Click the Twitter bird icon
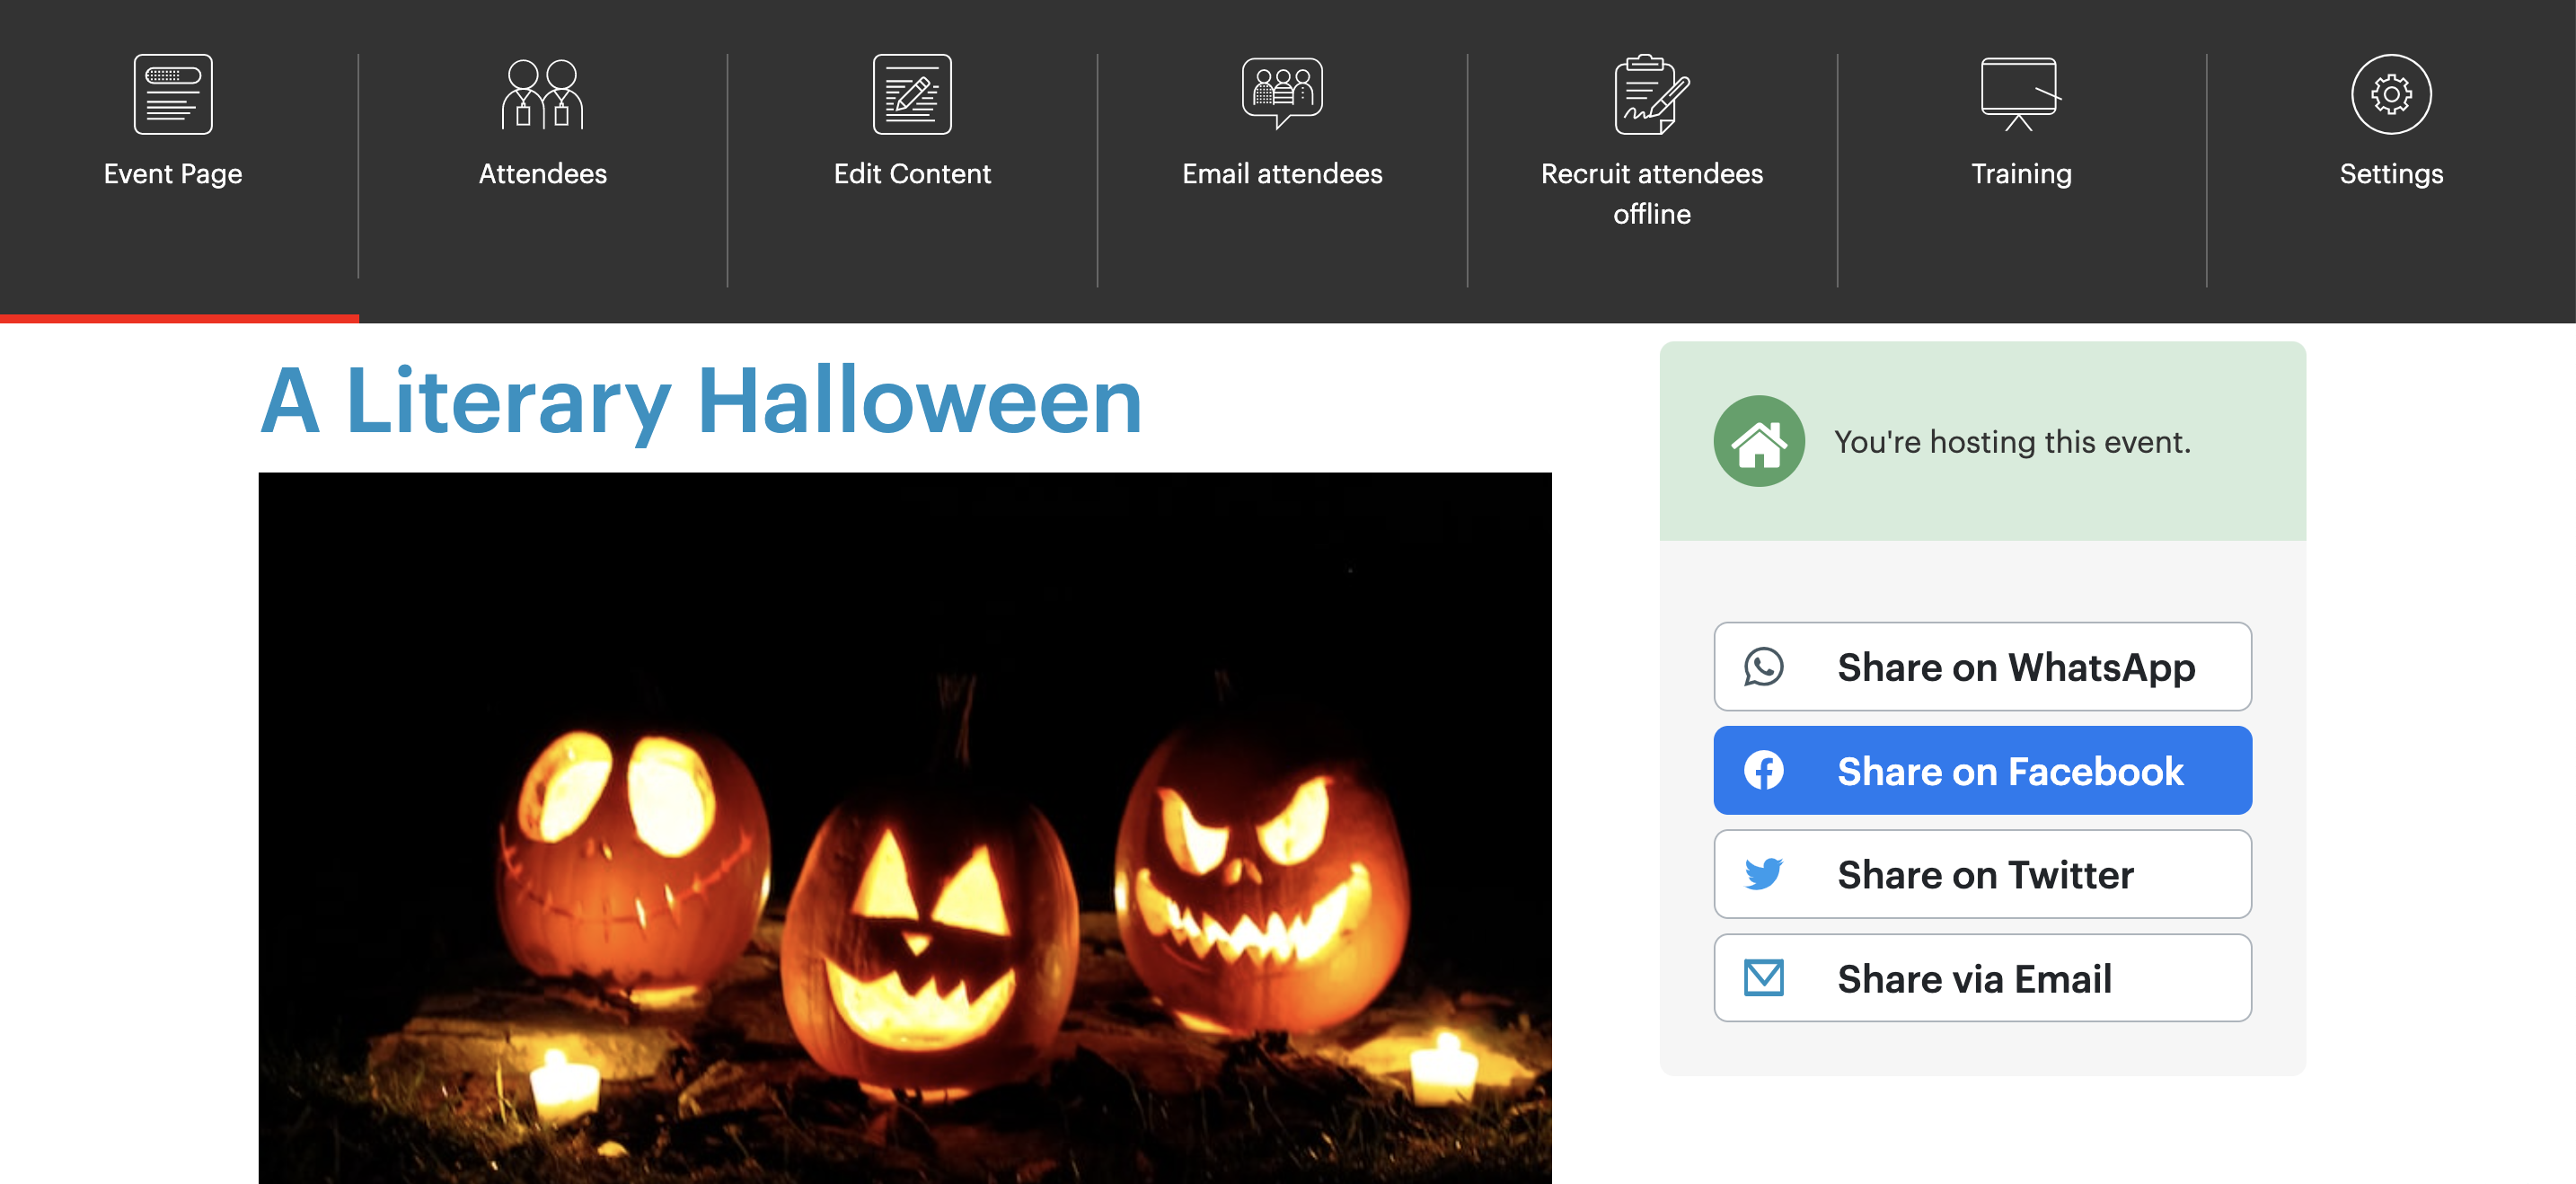Screen dimensions: 2576x1184 1763,874
